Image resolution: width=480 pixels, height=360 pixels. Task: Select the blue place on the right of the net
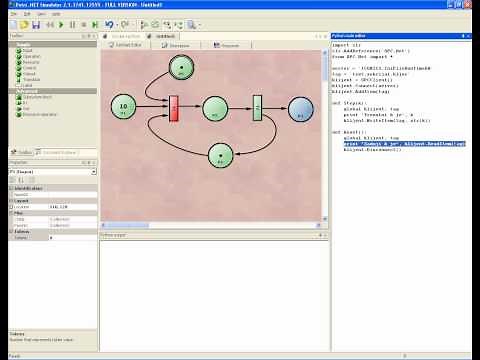click(x=300, y=109)
